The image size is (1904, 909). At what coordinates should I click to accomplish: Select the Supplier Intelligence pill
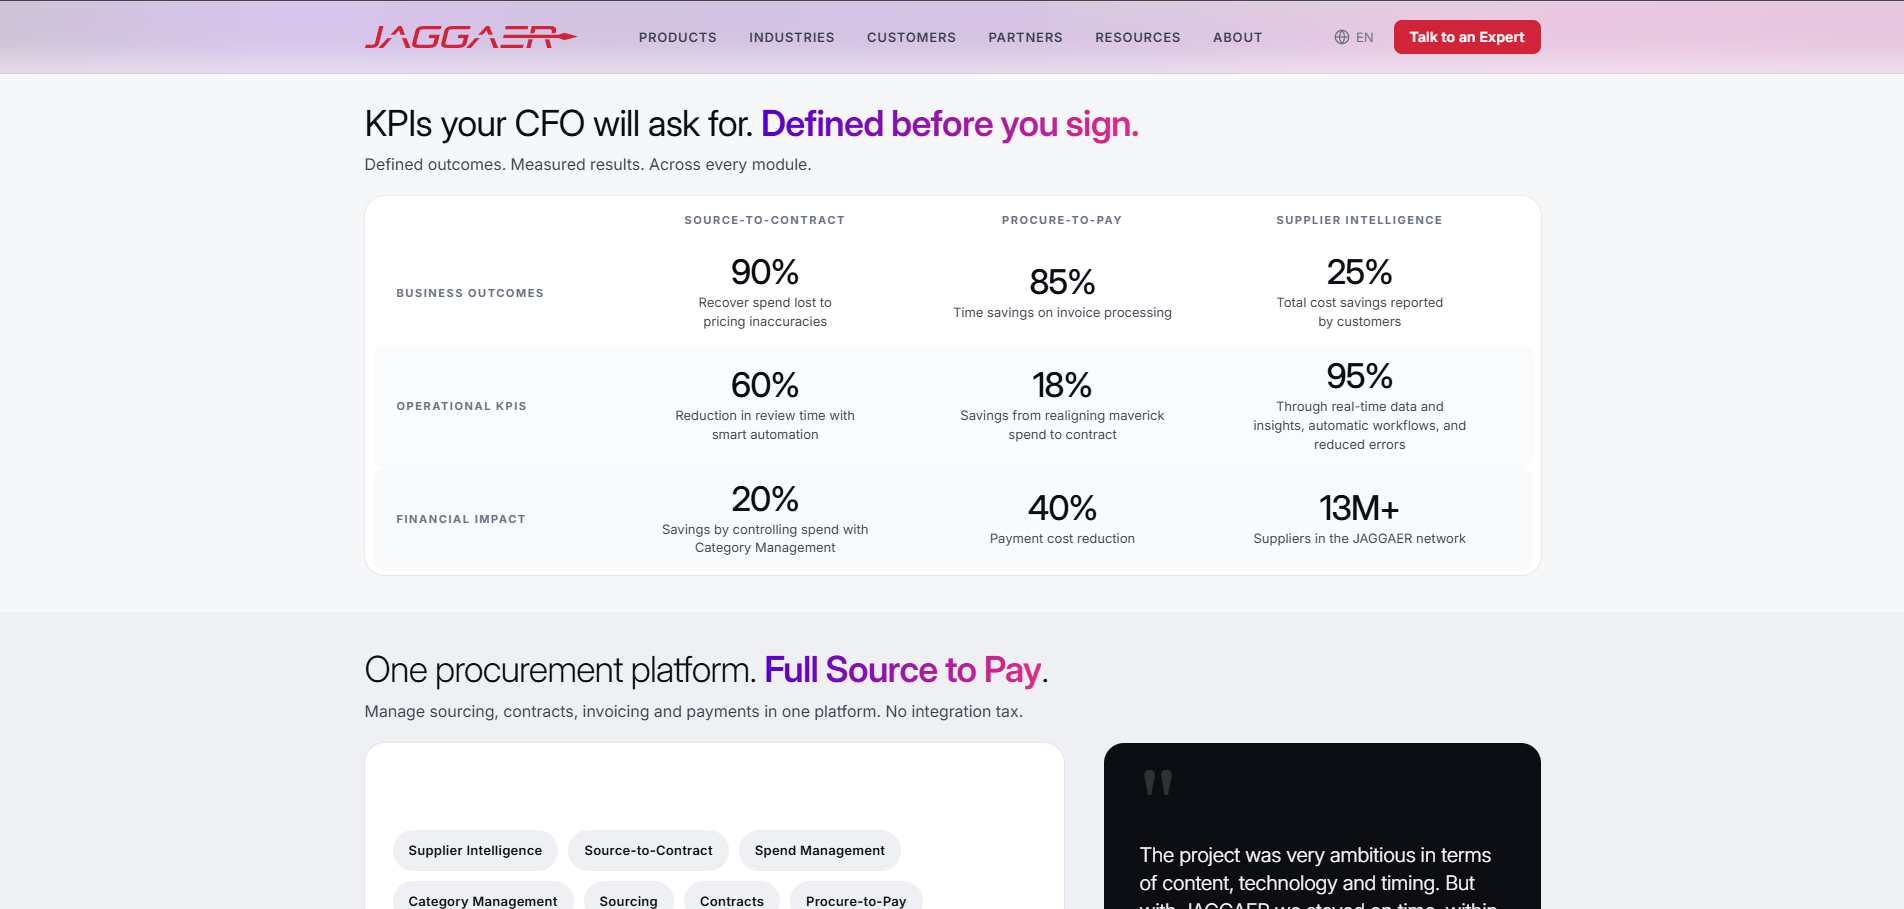pyautogui.click(x=475, y=850)
